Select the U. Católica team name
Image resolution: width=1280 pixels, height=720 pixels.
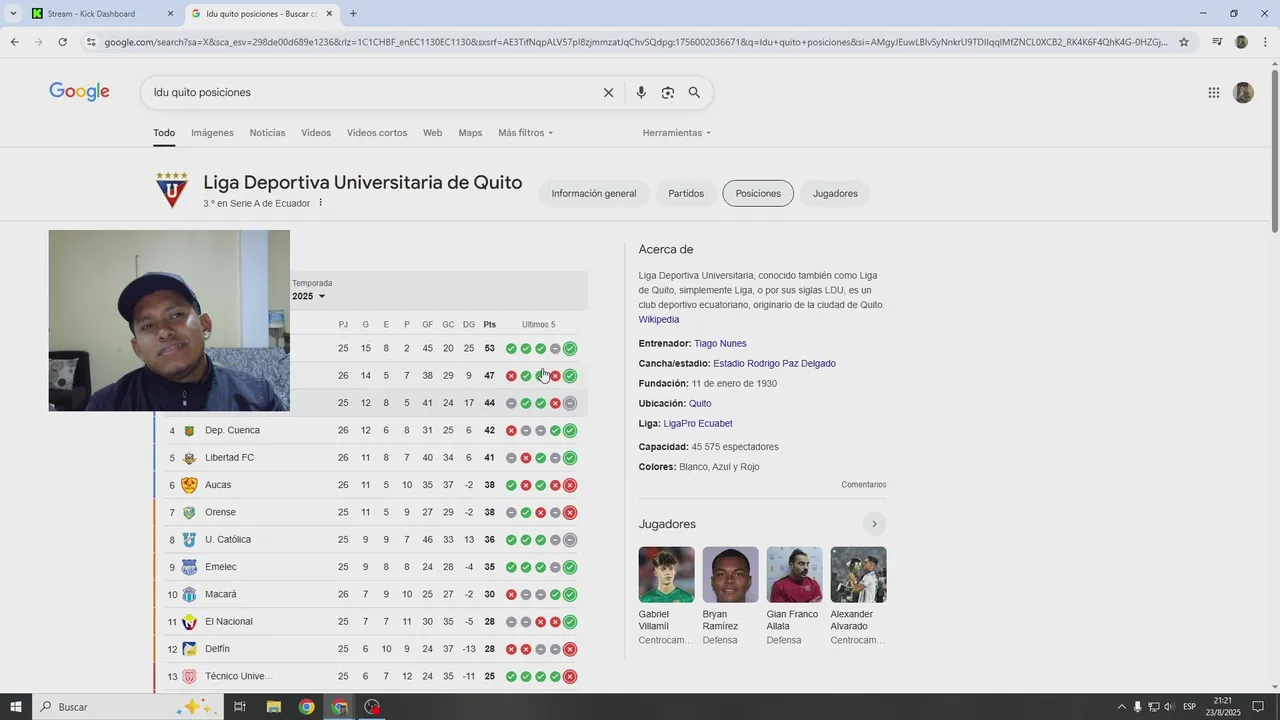tap(228, 540)
